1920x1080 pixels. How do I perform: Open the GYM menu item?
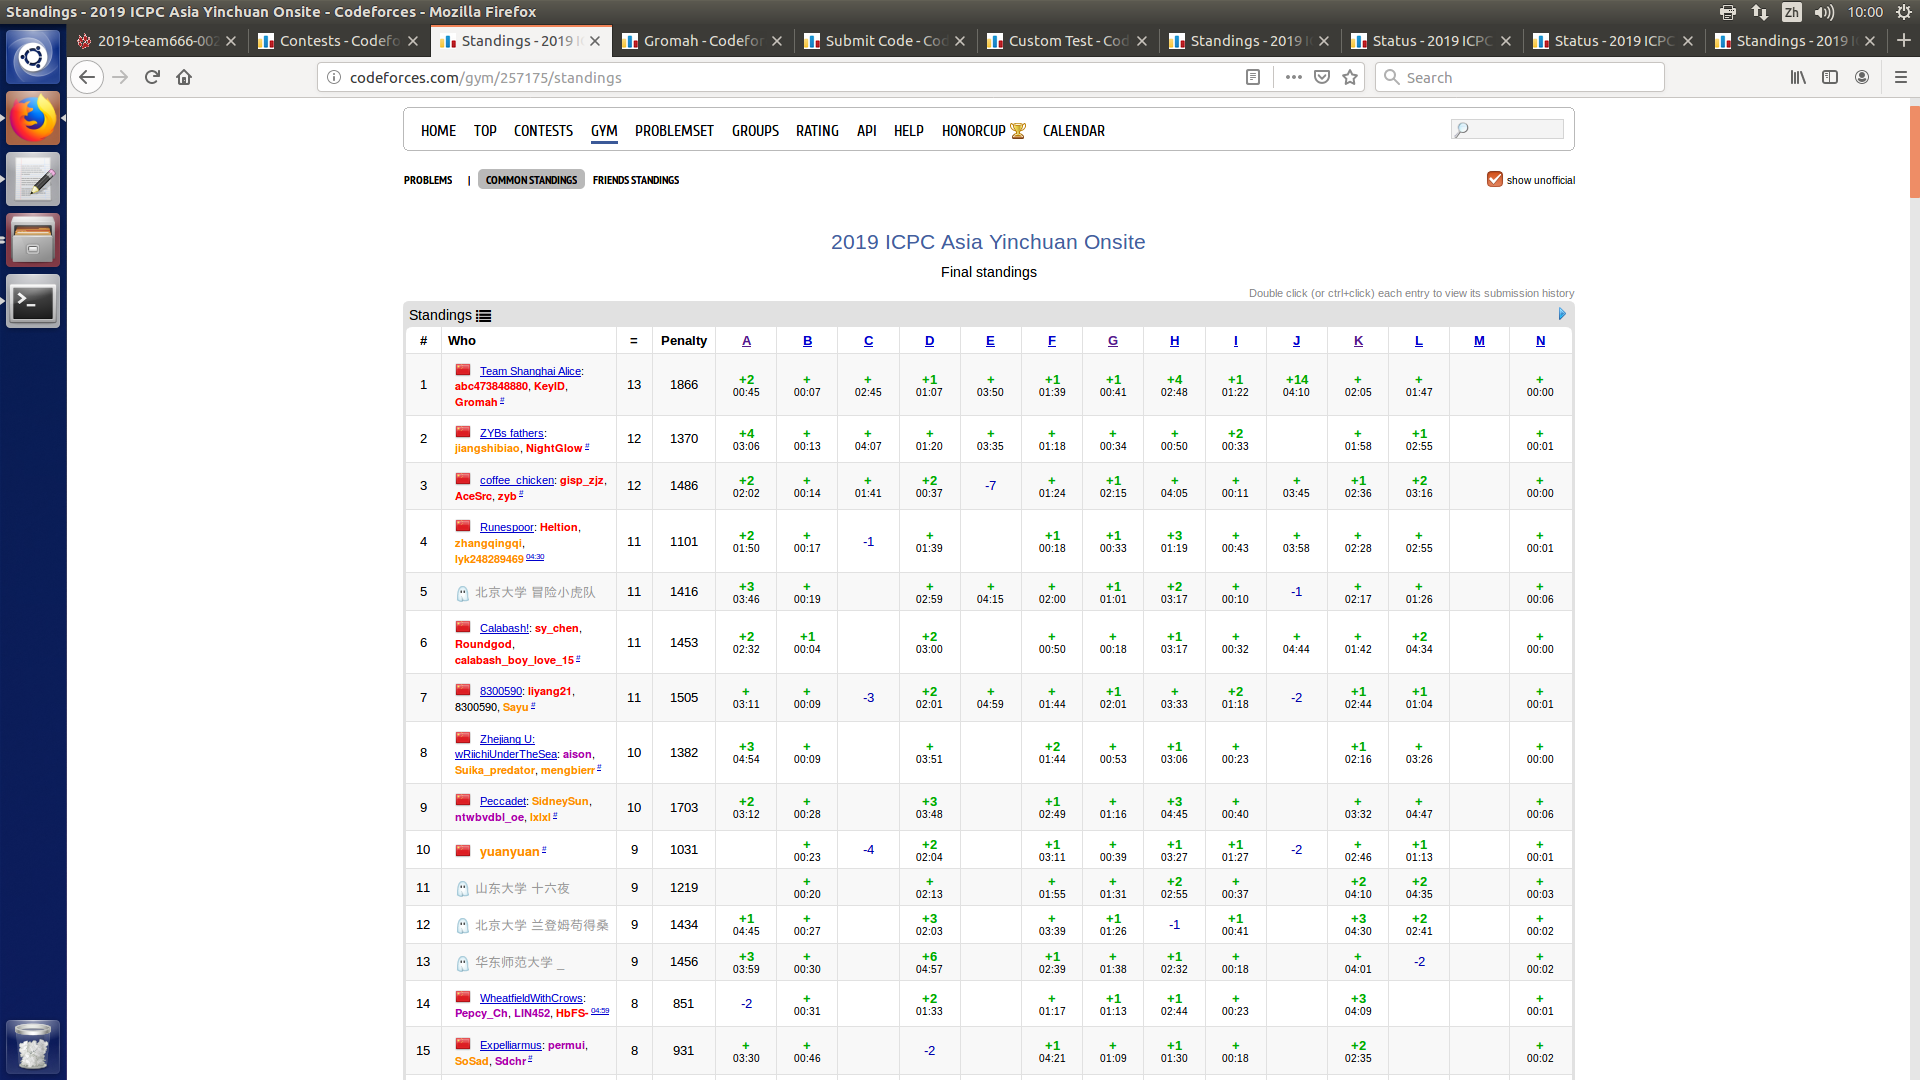pyautogui.click(x=604, y=131)
